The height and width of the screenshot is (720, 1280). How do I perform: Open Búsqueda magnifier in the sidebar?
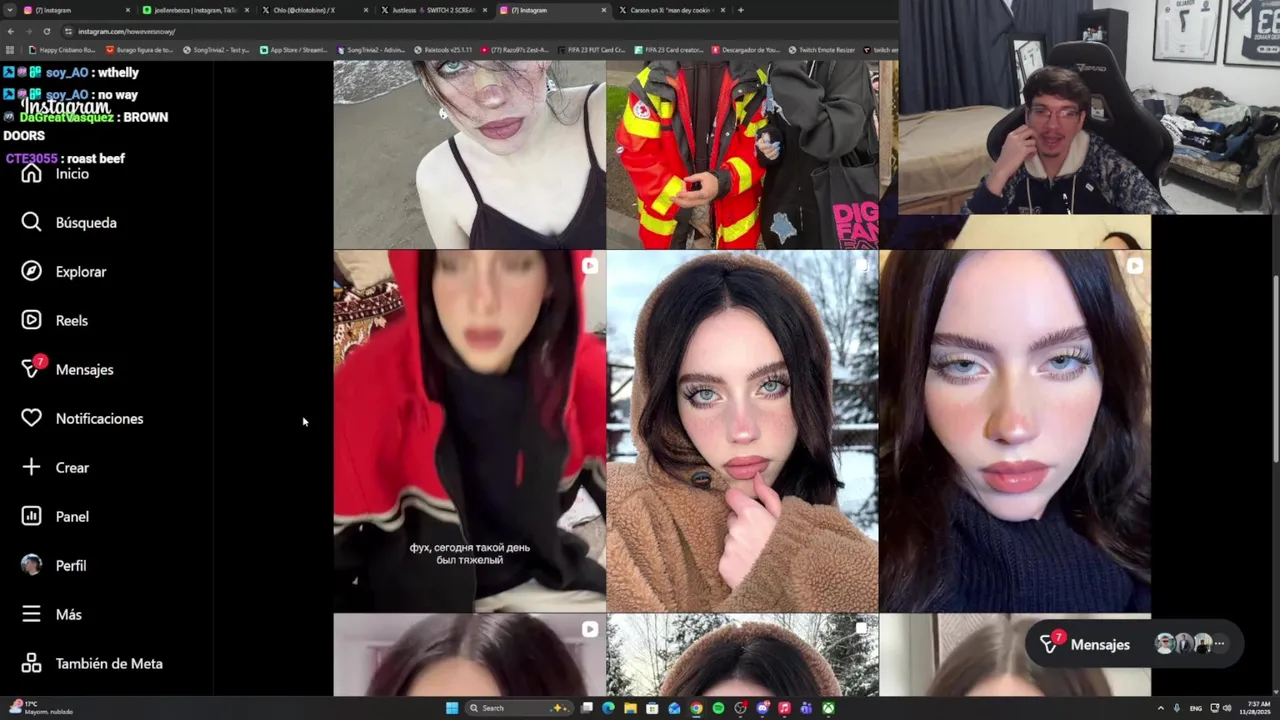point(31,222)
